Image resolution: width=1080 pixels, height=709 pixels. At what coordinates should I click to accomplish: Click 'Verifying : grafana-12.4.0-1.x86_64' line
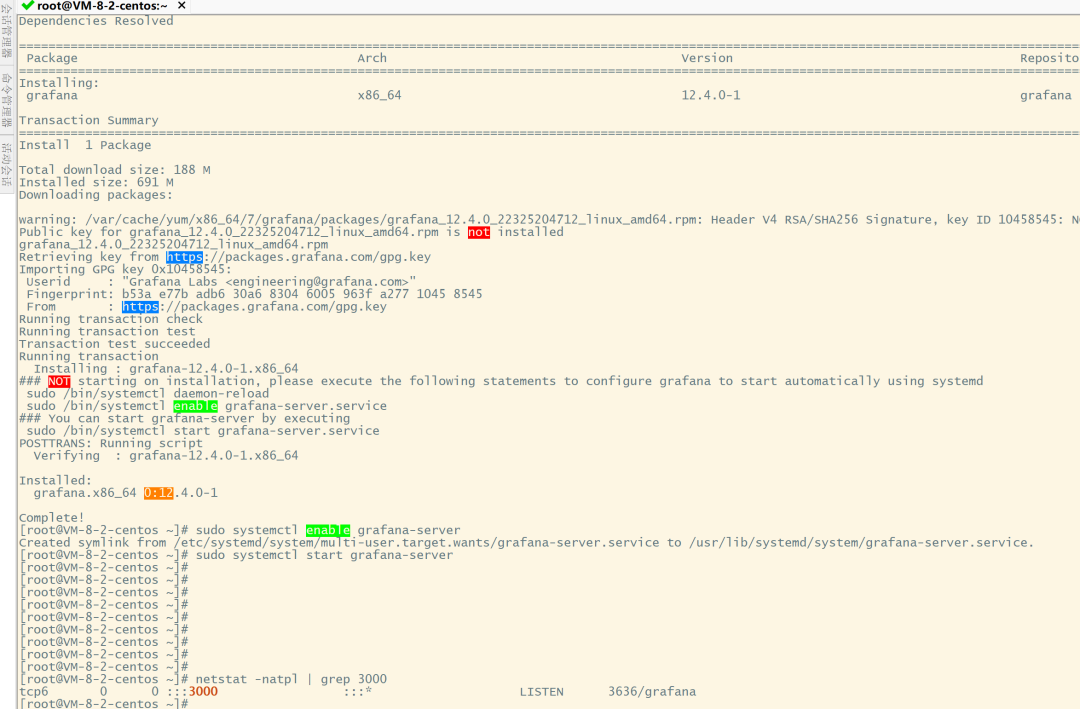(166, 455)
